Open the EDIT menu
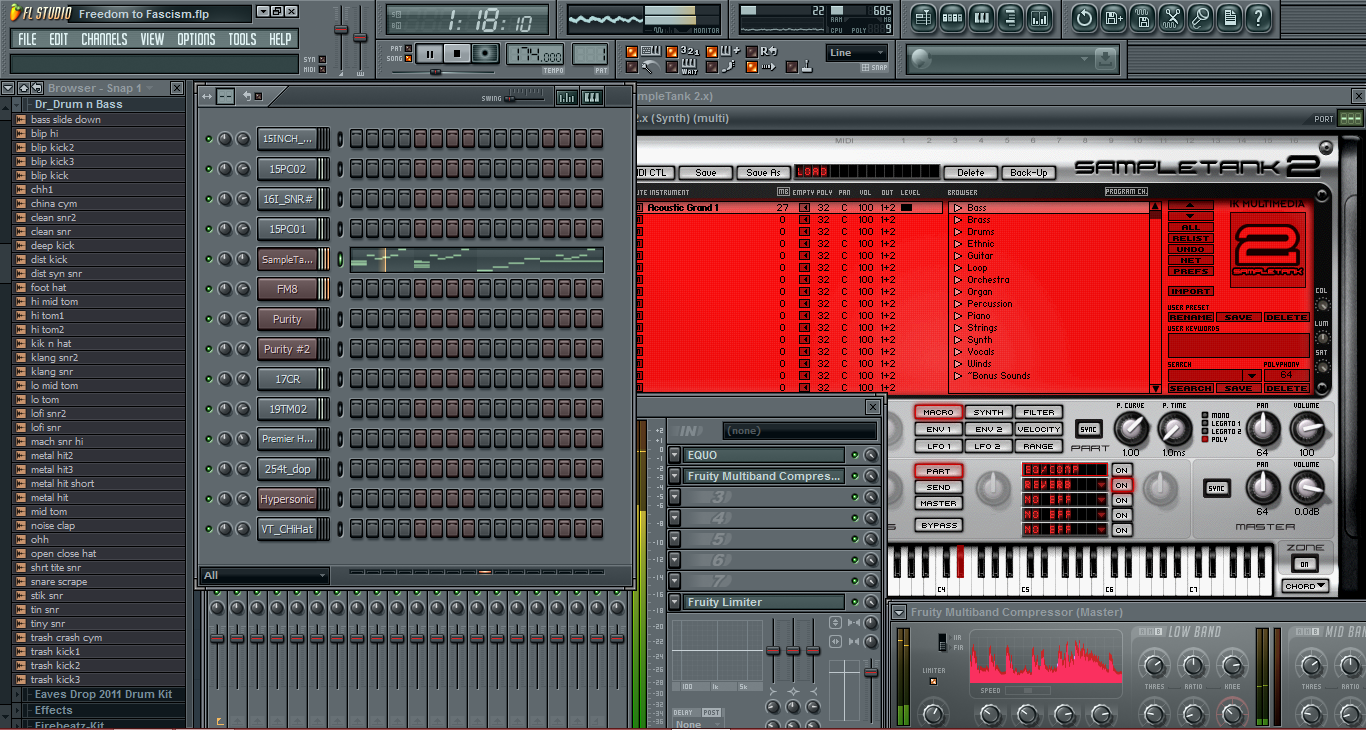Viewport: 1366px width, 730px height. pyautogui.click(x=59, y=39)
